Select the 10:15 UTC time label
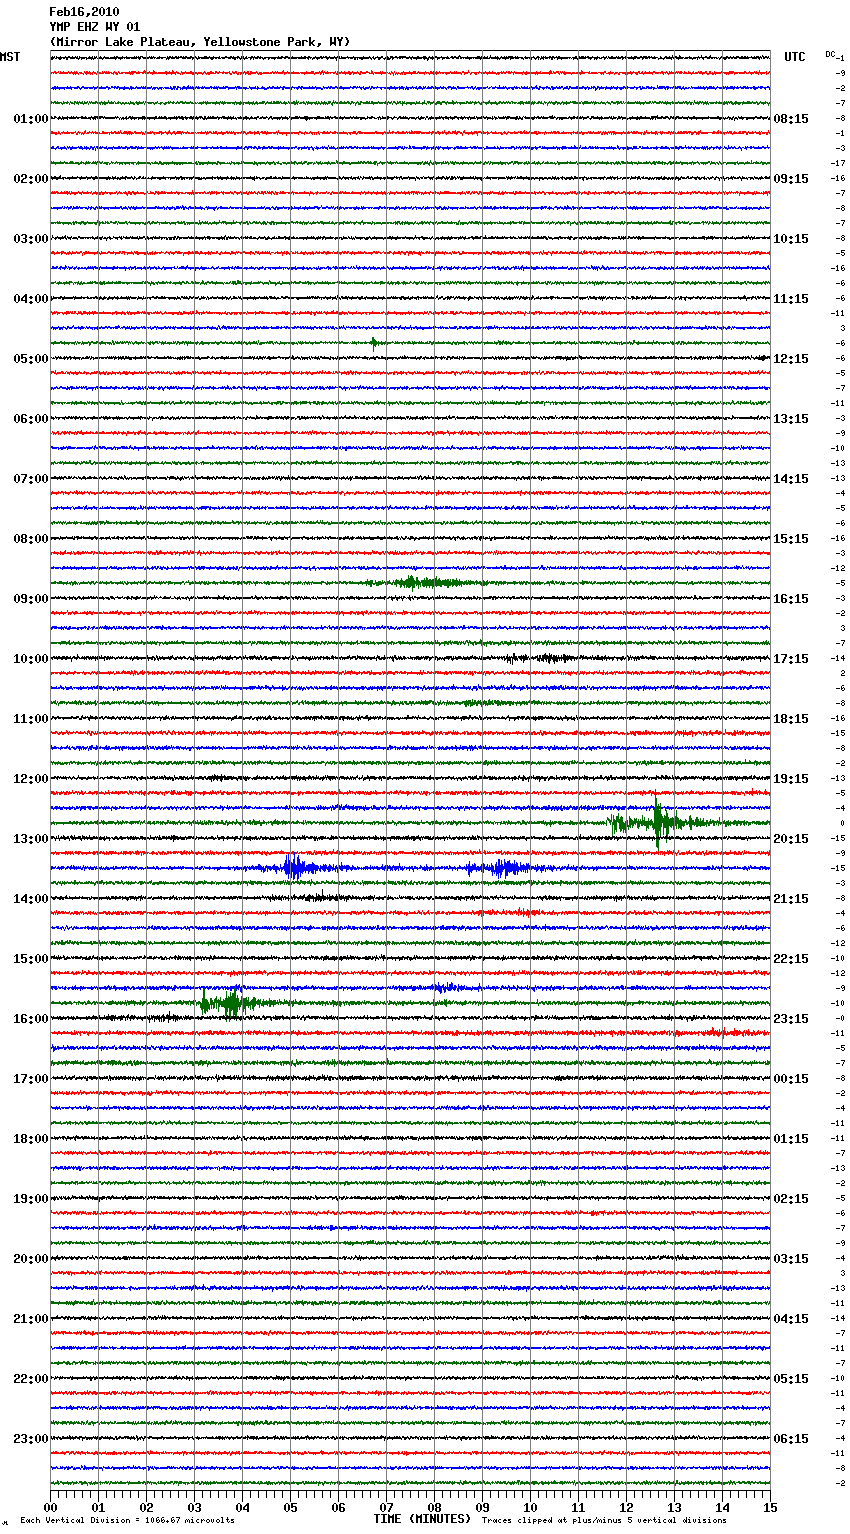Viewport: 850px width, 1534px height. tap(791, 239)
